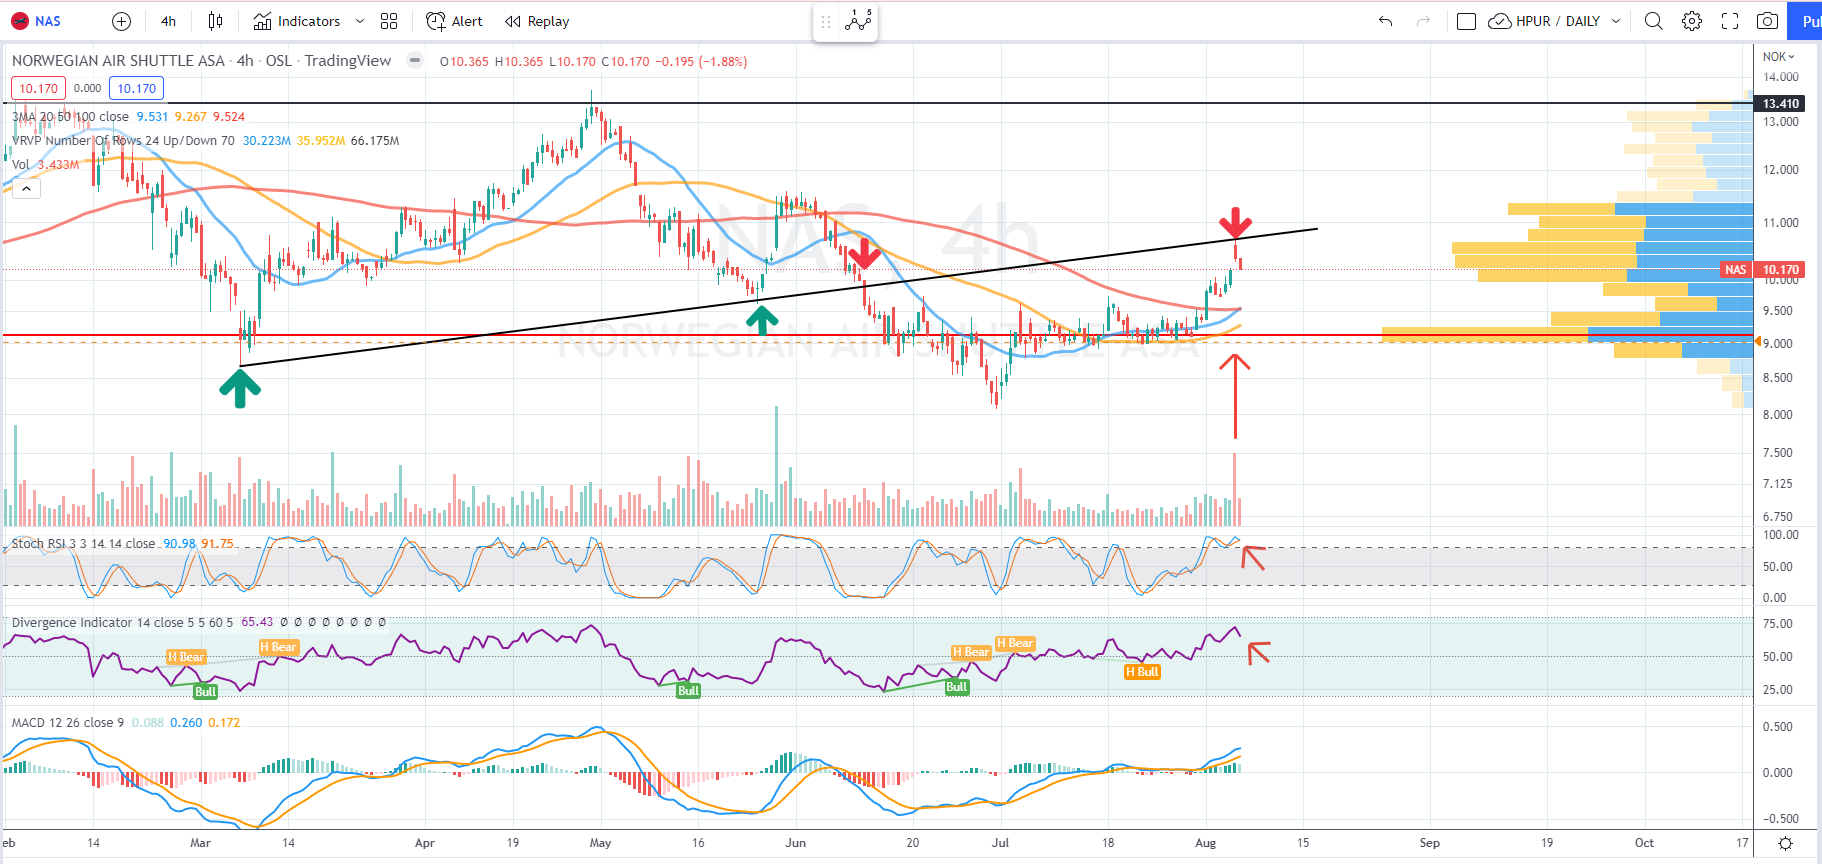Select the Divergence Indicator legend

pyautogui.click(x=122, y=622)
